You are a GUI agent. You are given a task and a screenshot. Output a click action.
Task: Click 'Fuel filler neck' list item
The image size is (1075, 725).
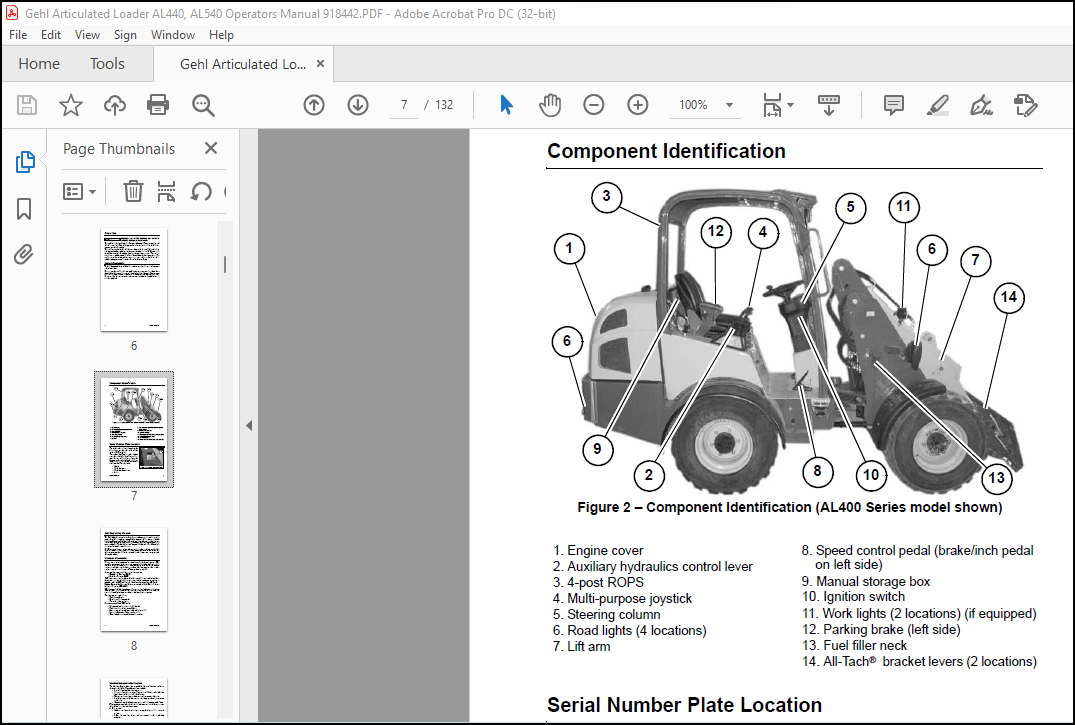tap(865, 645)
